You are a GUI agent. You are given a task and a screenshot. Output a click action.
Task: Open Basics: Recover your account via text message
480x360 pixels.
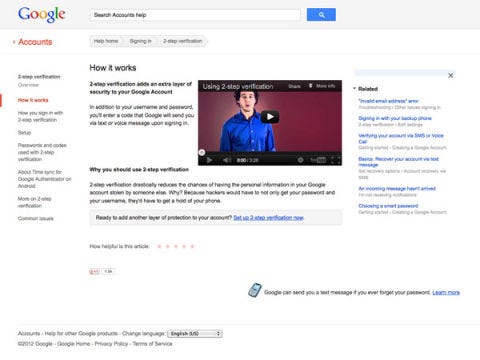pos(399,162)
